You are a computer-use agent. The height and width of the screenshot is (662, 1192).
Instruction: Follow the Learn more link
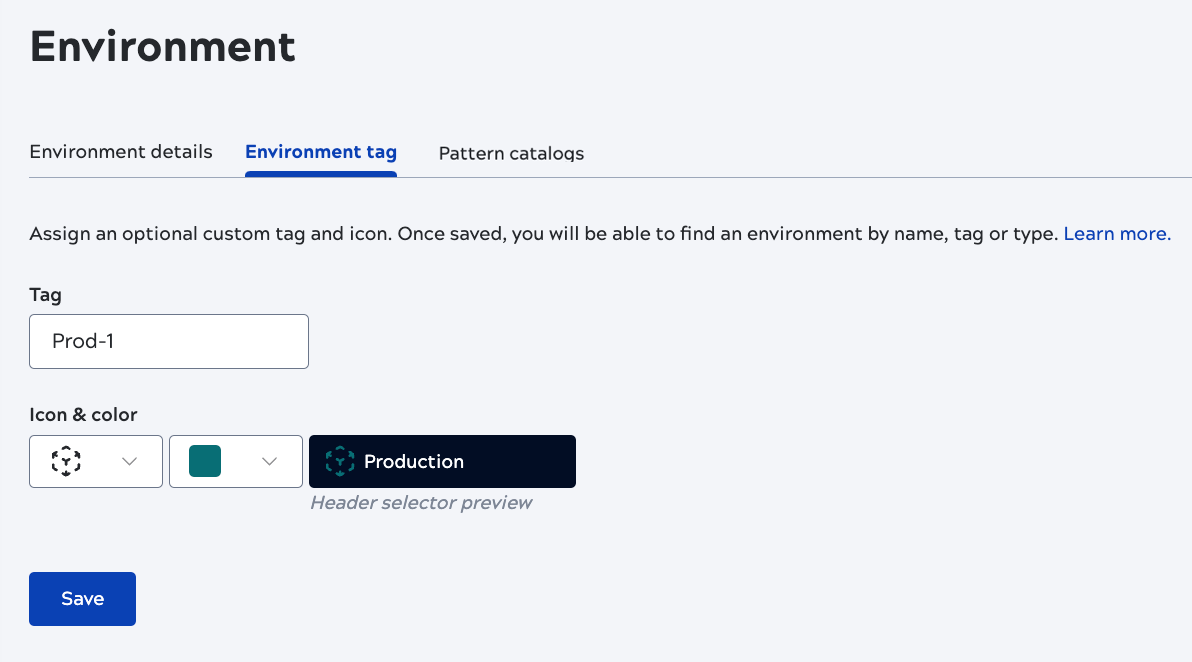1116,233
